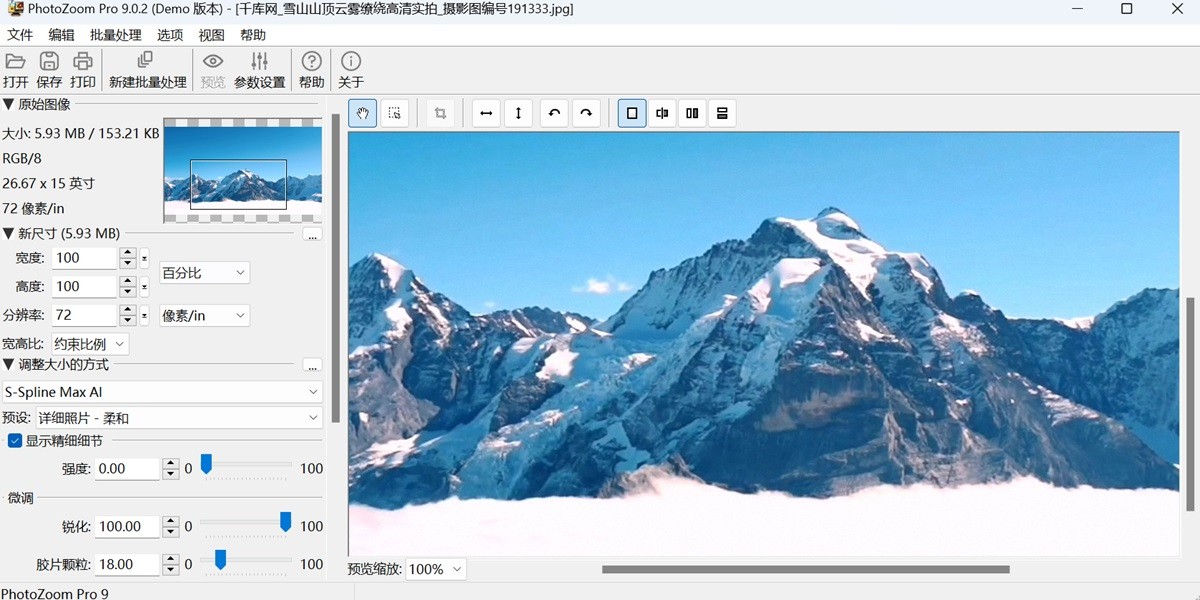Click the 帮助 help button in the toolbar
The image size is (1200, 600).
coord(311,69)
